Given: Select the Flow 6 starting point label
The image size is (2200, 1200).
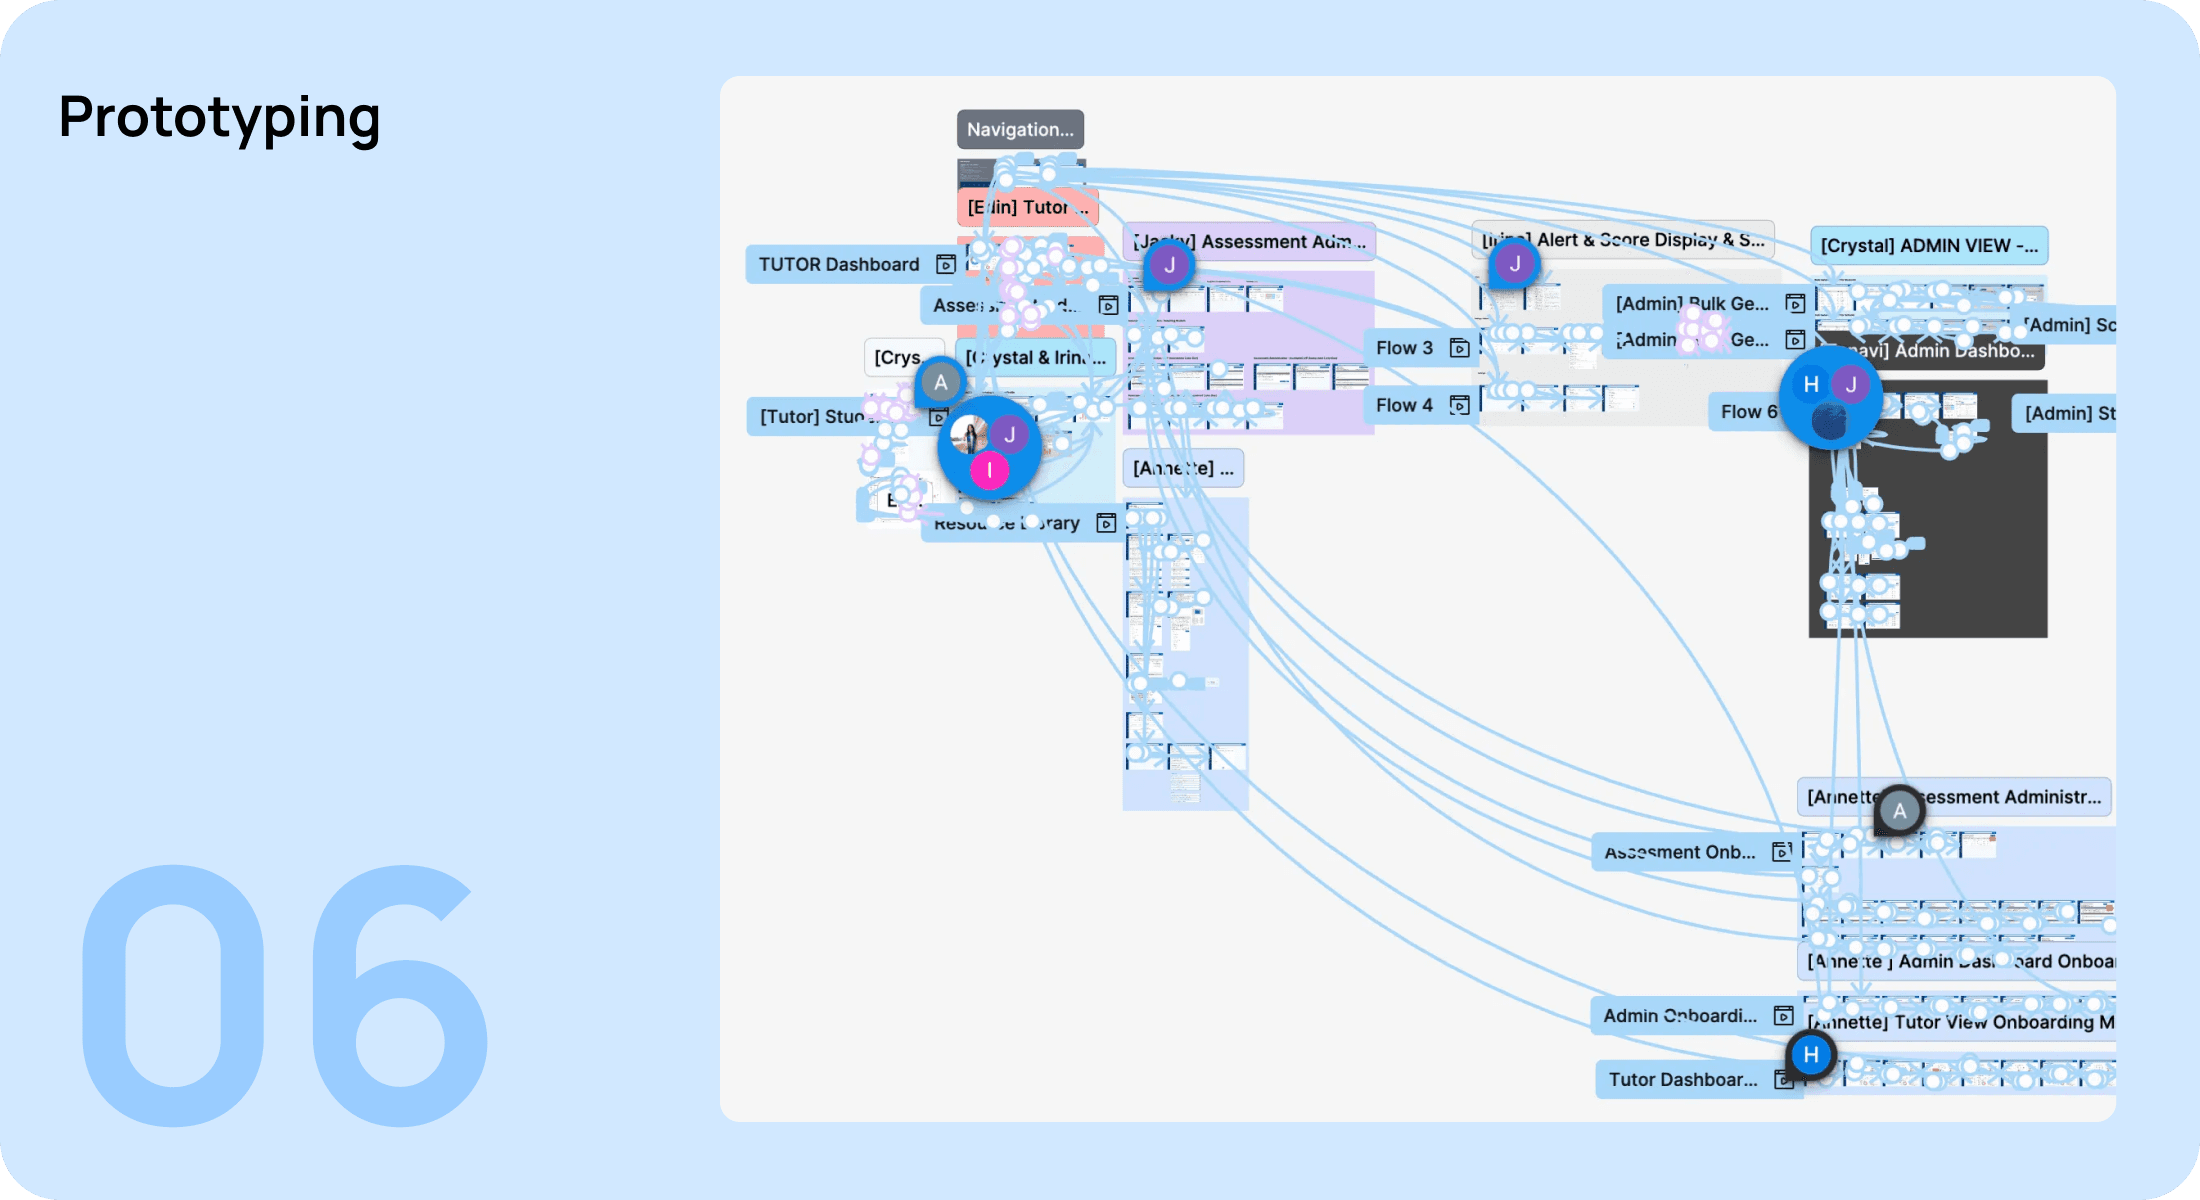Looking at the screenshot, I should pos(1746,412).
